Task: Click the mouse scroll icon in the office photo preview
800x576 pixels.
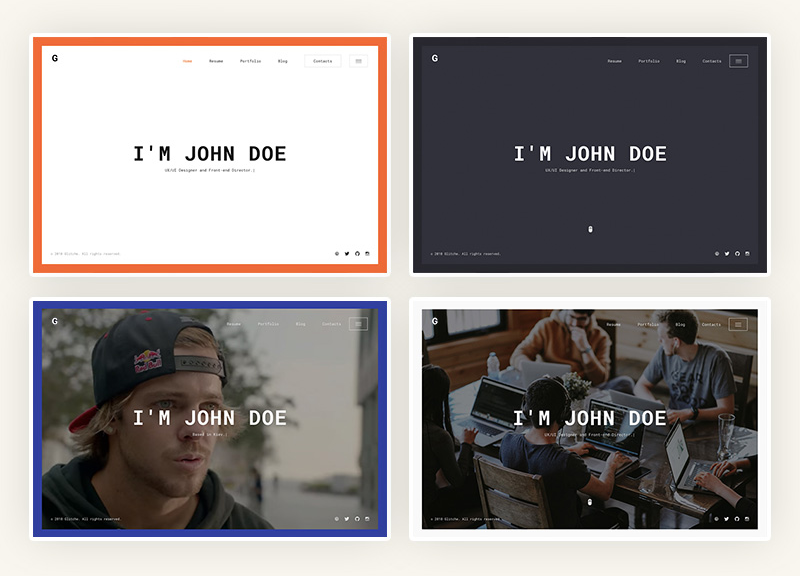Action: [x=590, y=502]
